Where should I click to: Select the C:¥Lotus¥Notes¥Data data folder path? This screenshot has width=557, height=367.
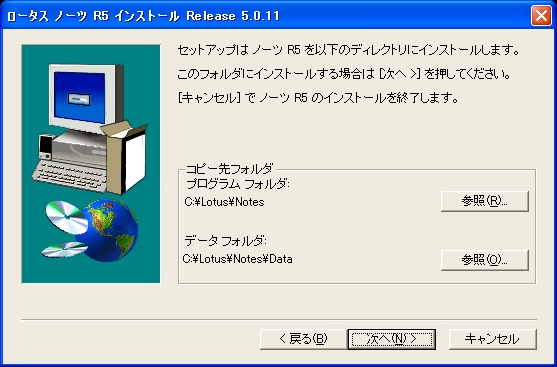[x=238, y=259]
